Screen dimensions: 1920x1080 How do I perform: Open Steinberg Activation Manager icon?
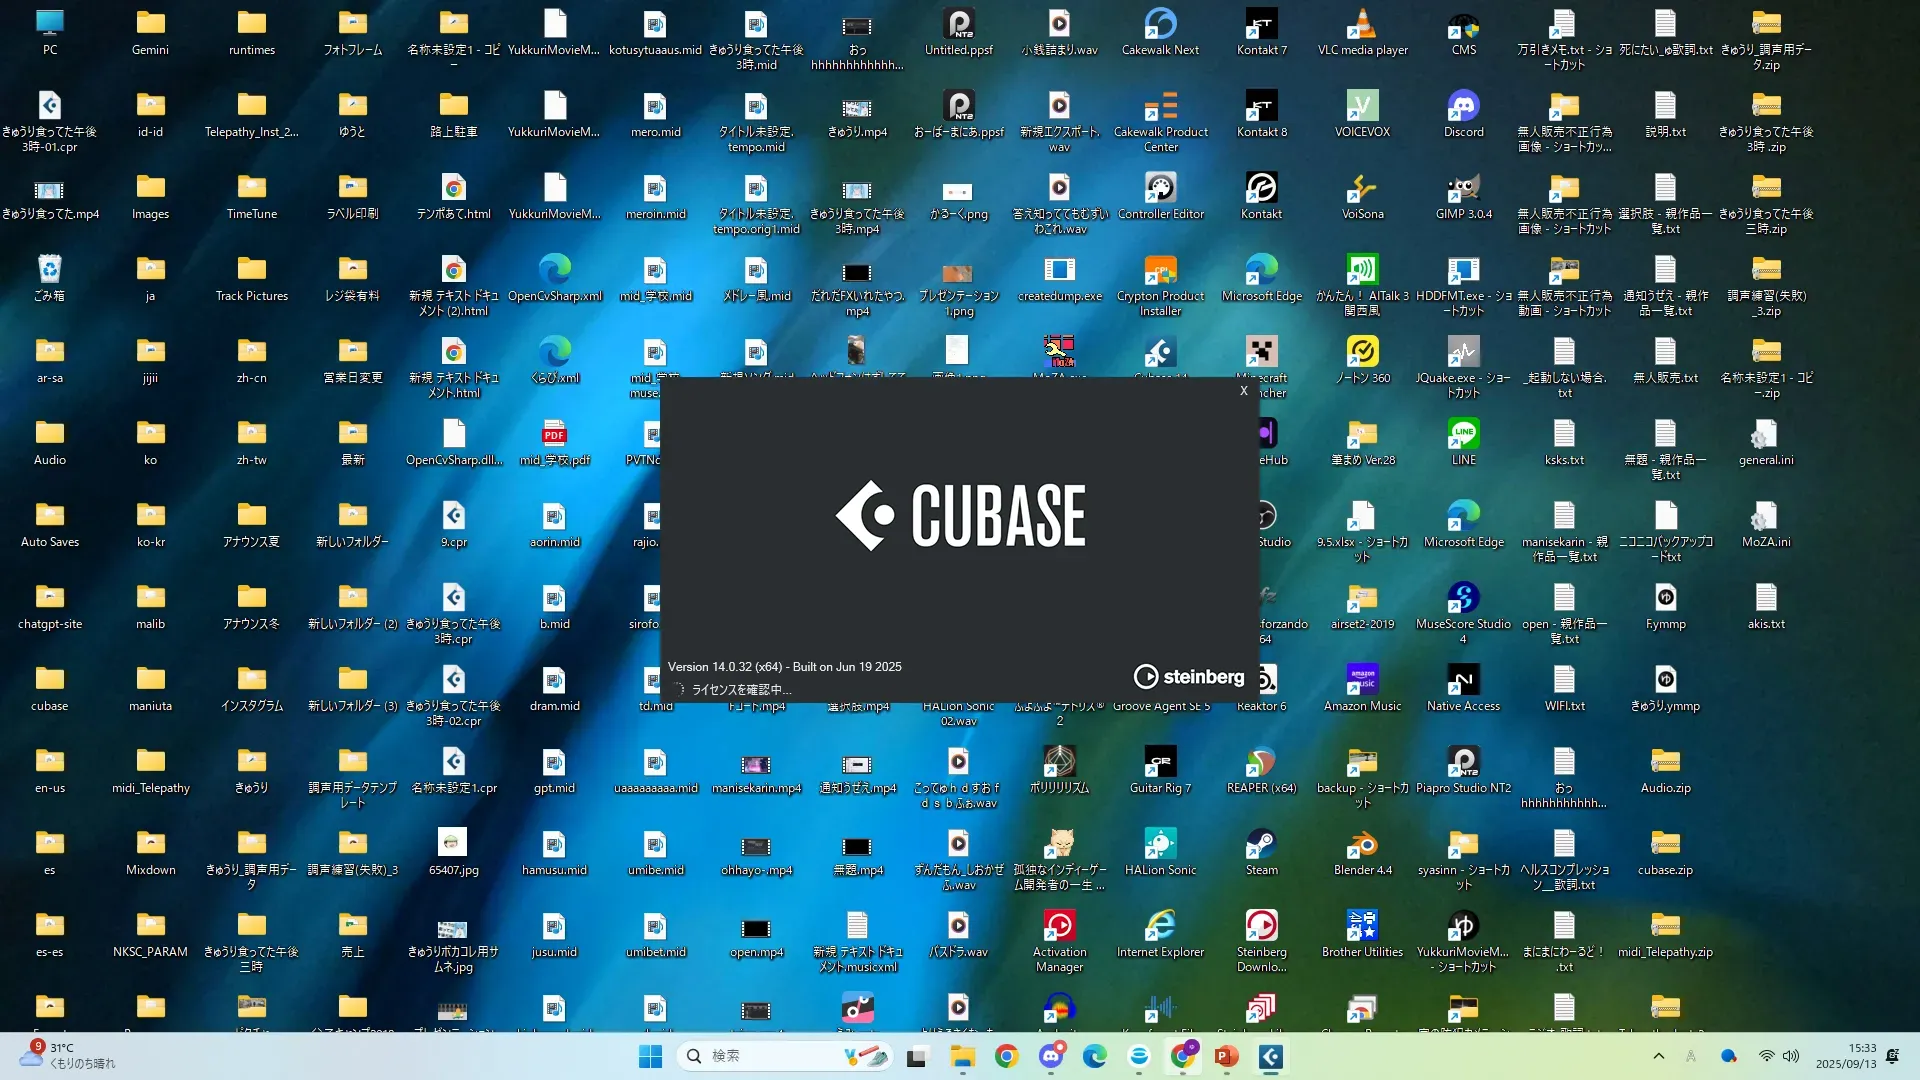[1059, 926]
